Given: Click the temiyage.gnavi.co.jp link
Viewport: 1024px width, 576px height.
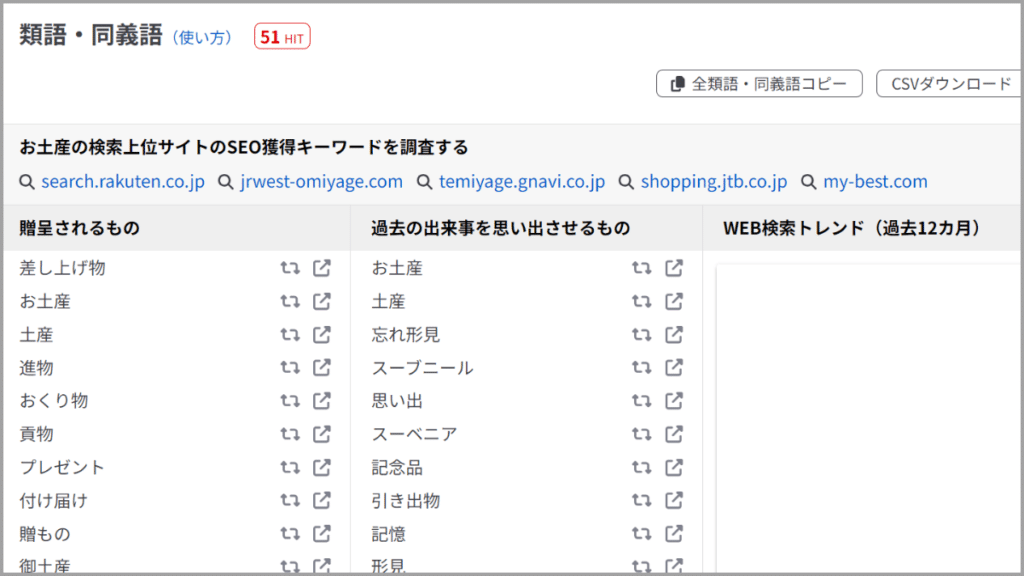Looking at the screenshot, I should click(x=520, y=182).
